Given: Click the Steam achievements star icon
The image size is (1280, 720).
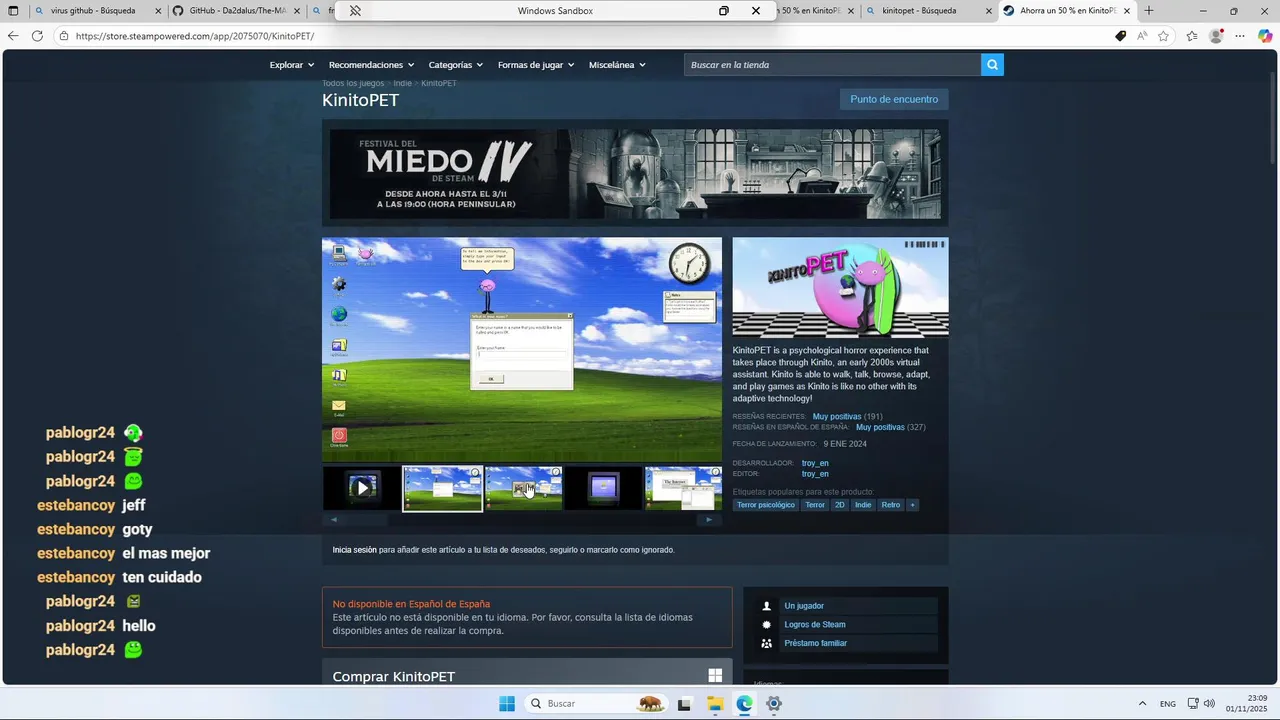Looking at the screenshot, I should tap(767, 625).
